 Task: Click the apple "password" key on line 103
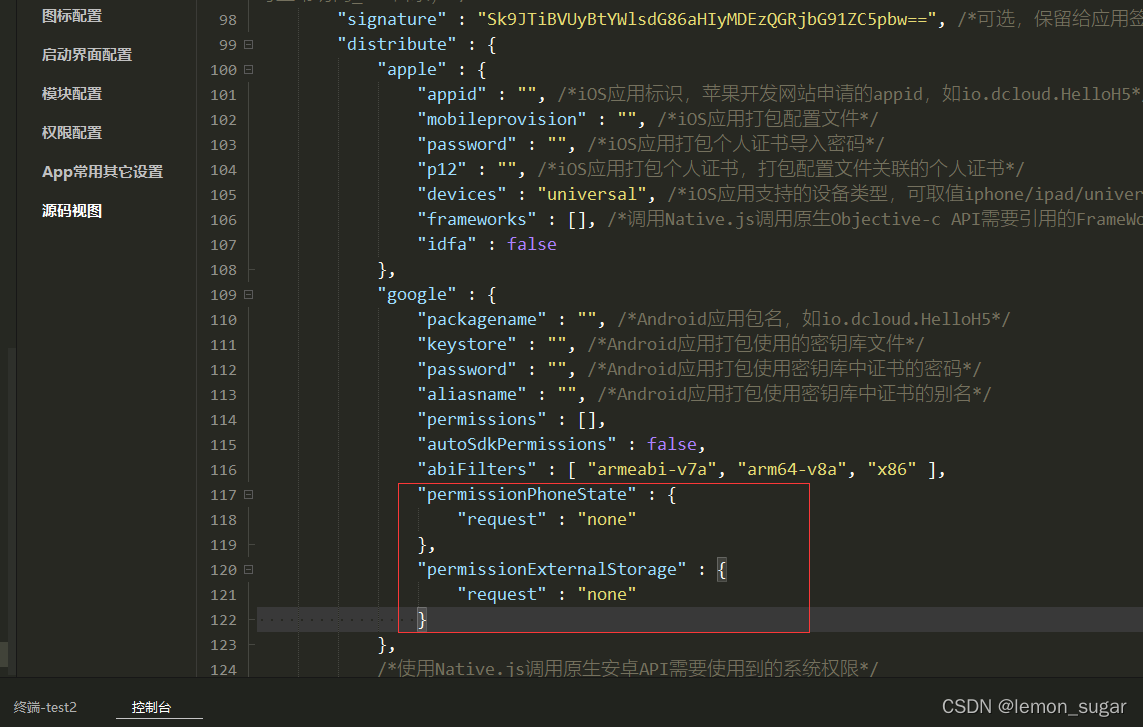[x=467, y=144]
